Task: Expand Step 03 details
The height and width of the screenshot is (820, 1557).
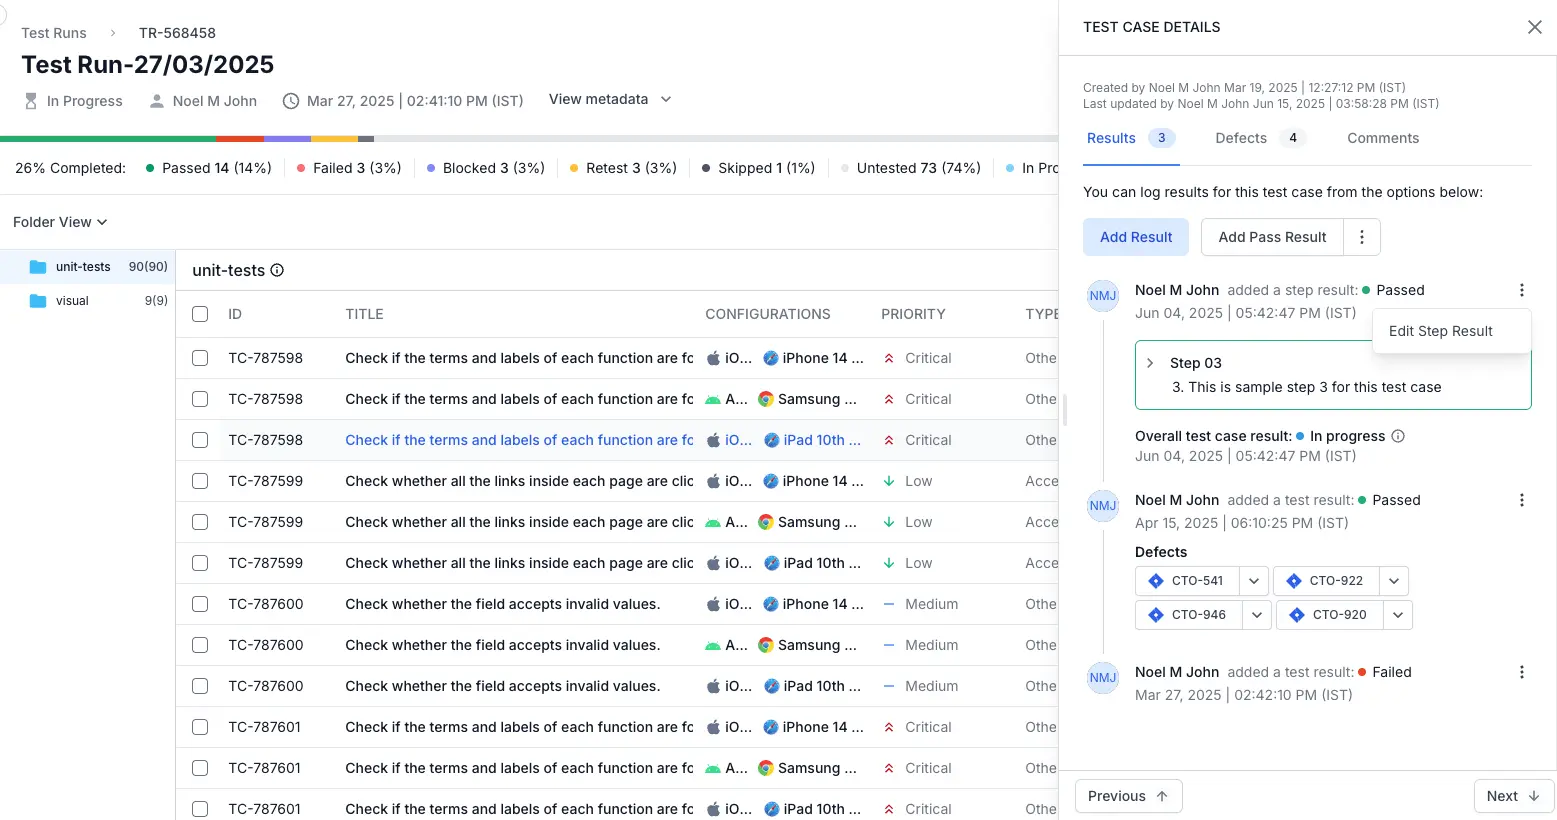Action: pos(1150,363)
